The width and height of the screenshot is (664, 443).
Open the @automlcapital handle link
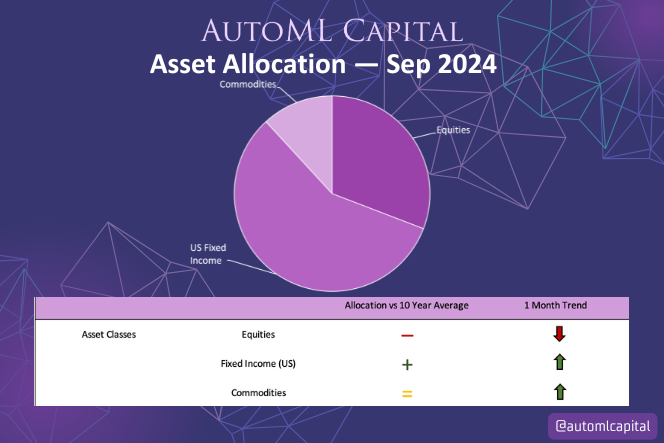click(x=601, y=425)
